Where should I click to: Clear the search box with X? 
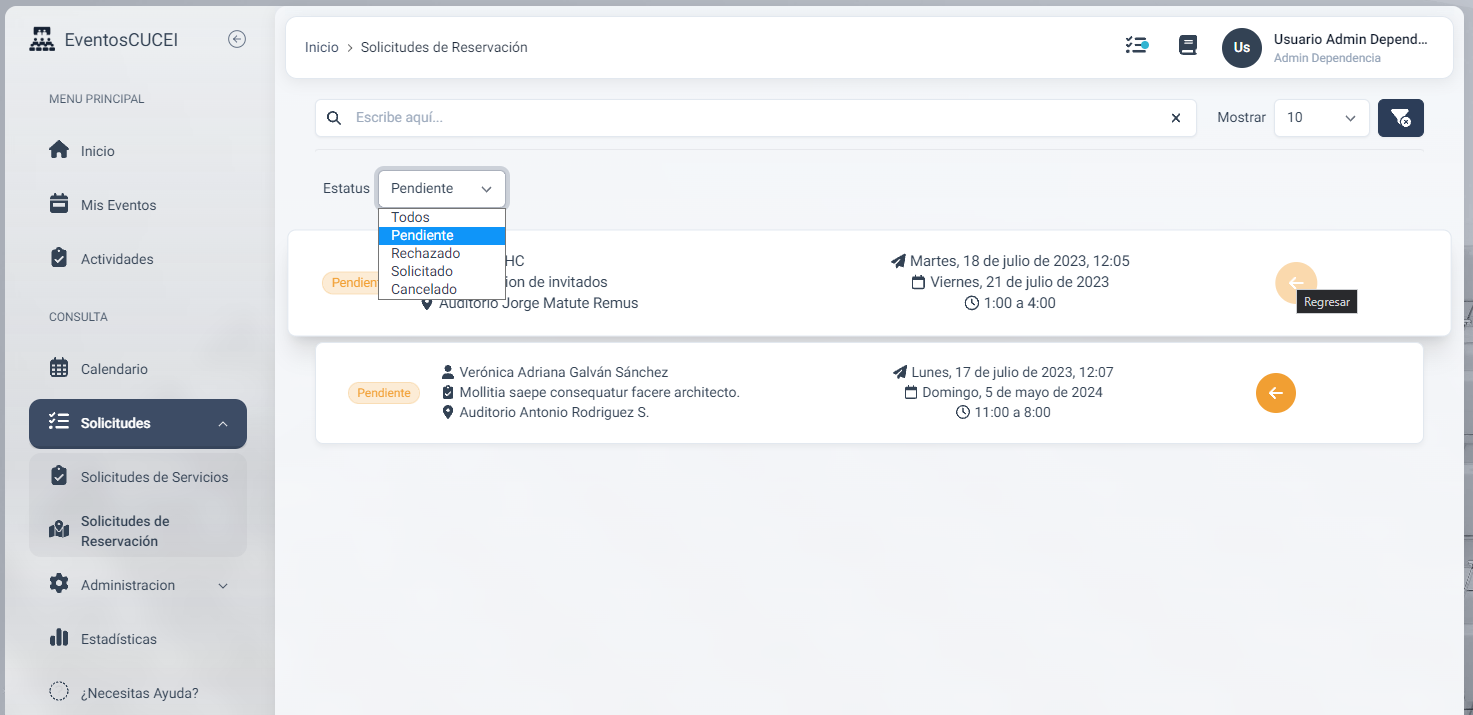1176,118
